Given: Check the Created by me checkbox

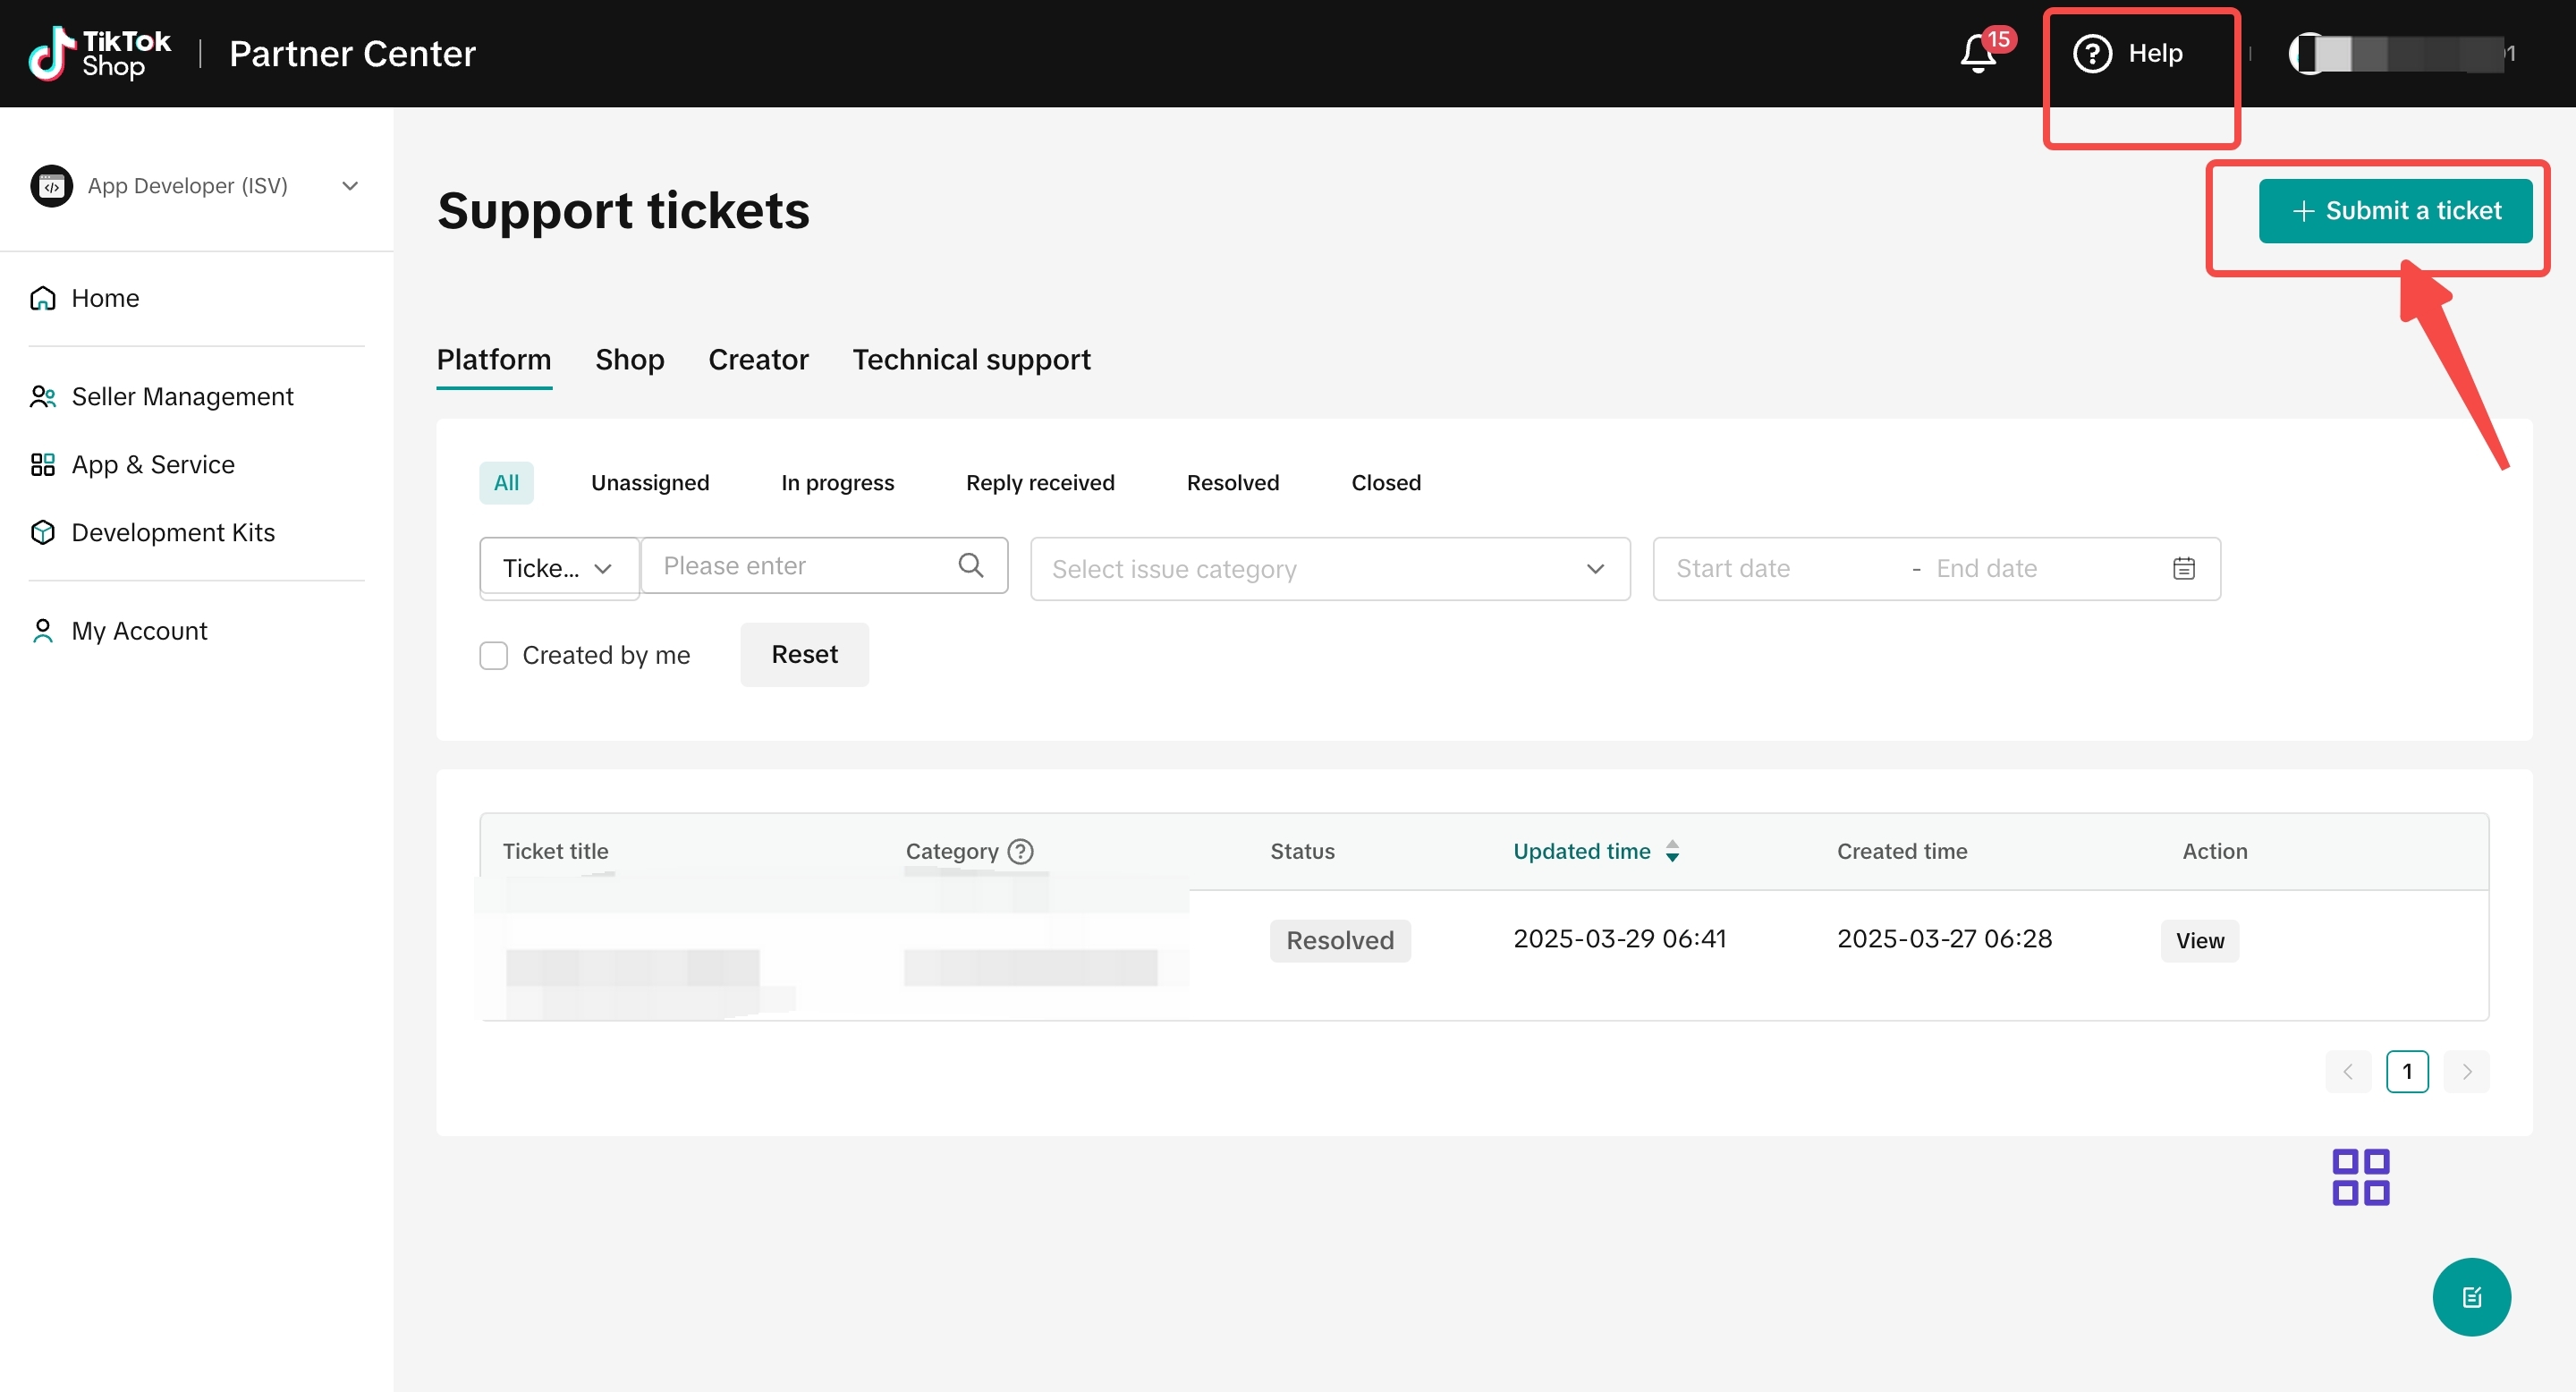Looking at the screenshot, I should click(x=493, y=655).
